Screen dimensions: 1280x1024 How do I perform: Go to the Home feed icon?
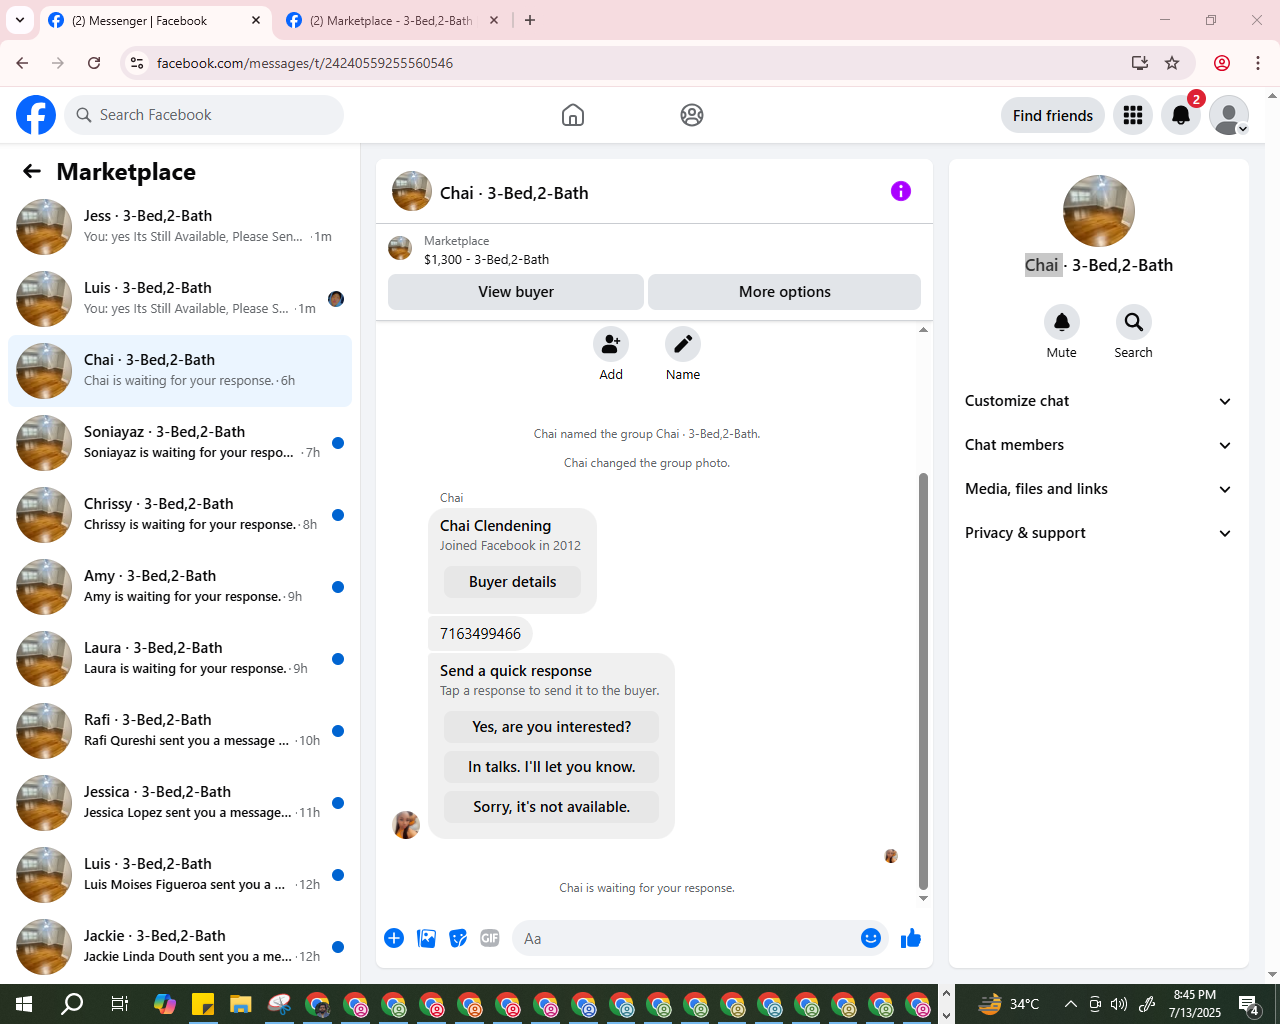(573, 115)
